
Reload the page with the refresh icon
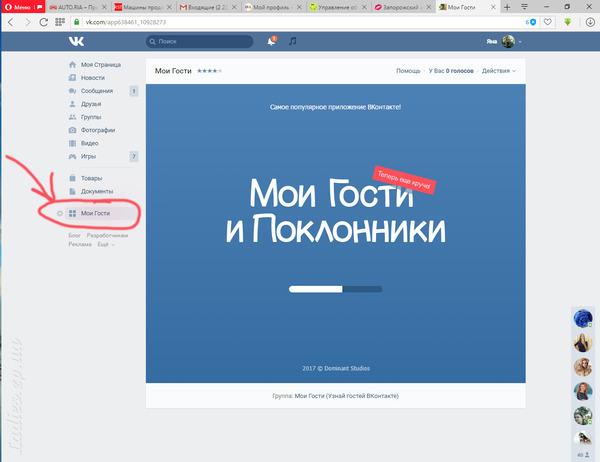44,22
